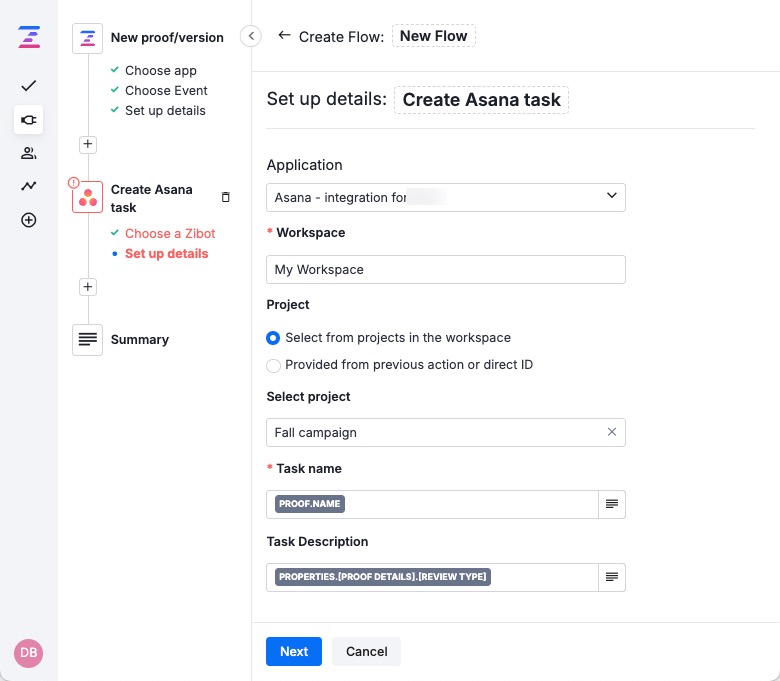Viewport: 780px width, 681px height.
Task: Add step after New proof/version with plus
Action: 88,144
